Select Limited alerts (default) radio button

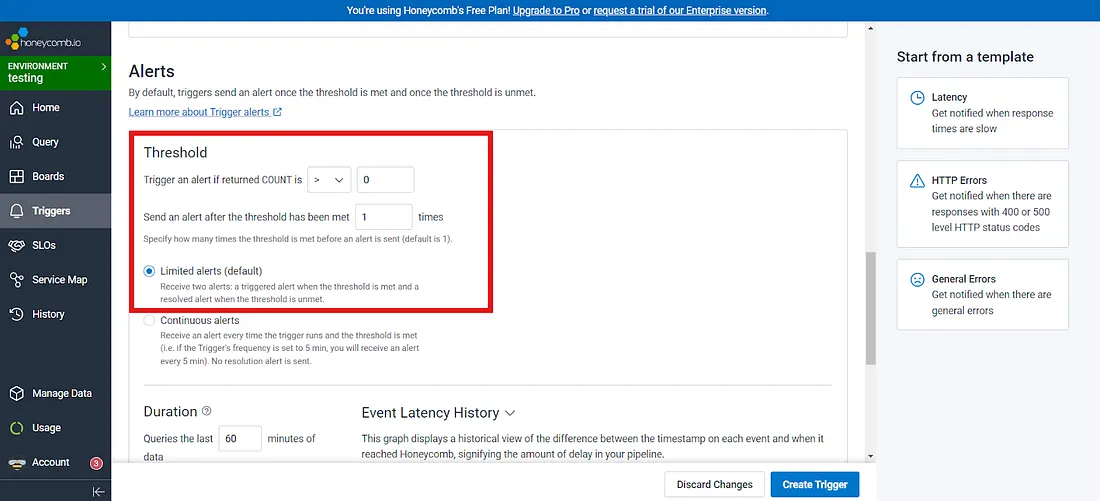(150, 271)
